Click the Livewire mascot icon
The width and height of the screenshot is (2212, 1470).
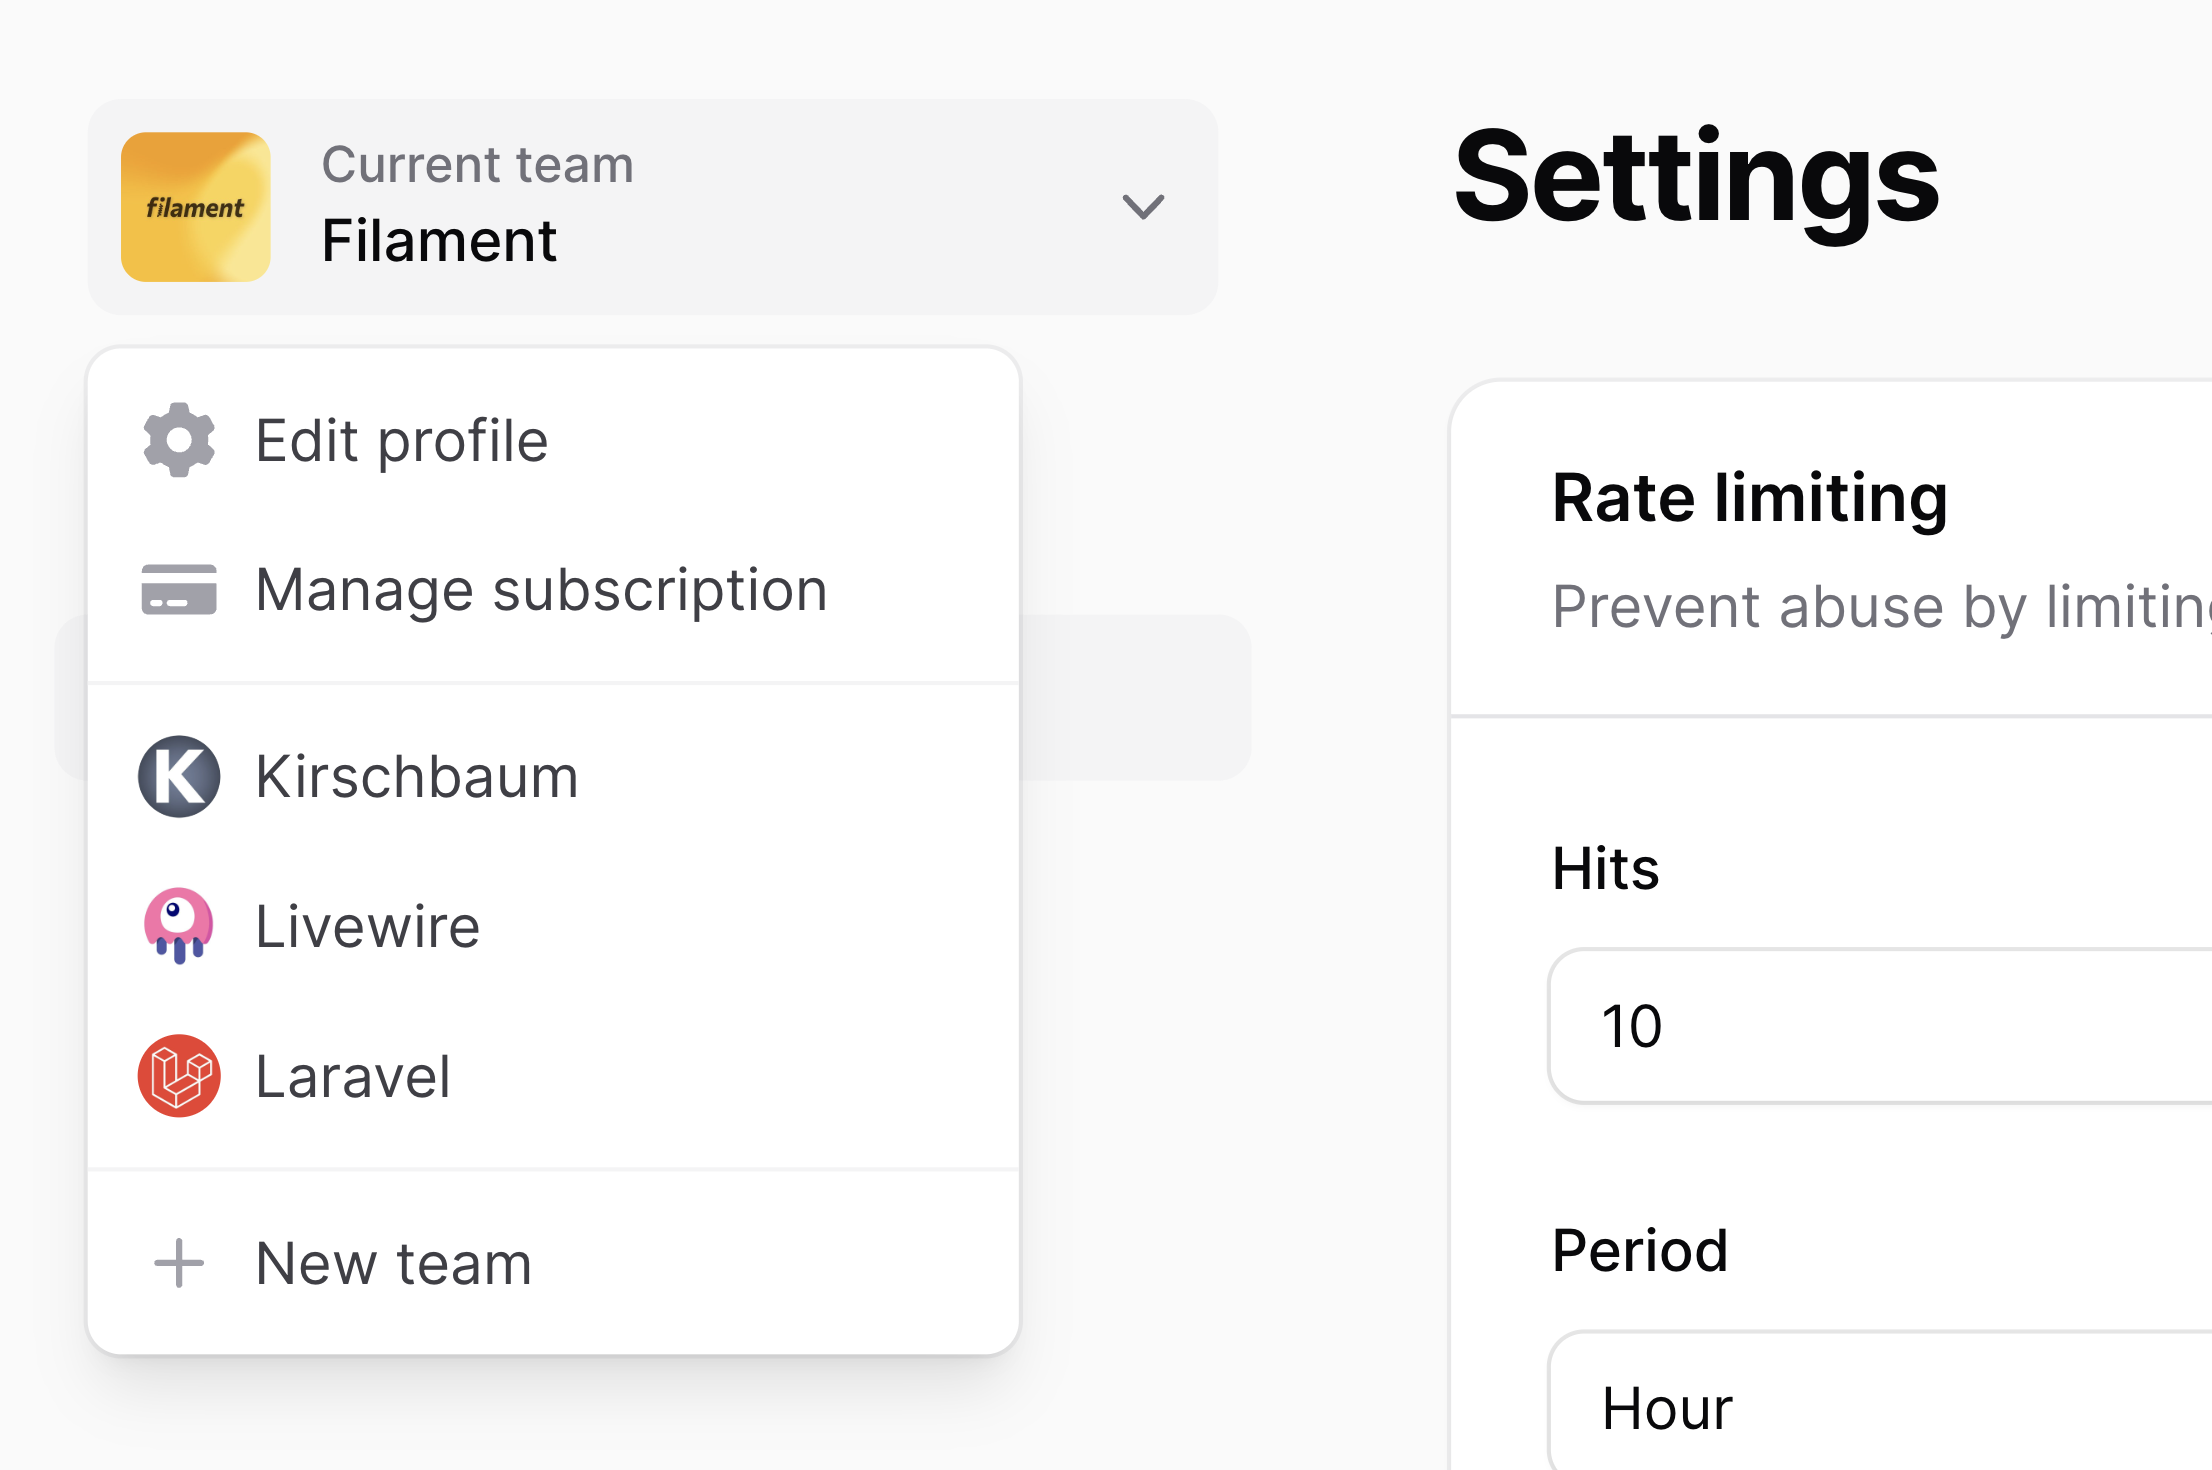(x=179, y=926)
